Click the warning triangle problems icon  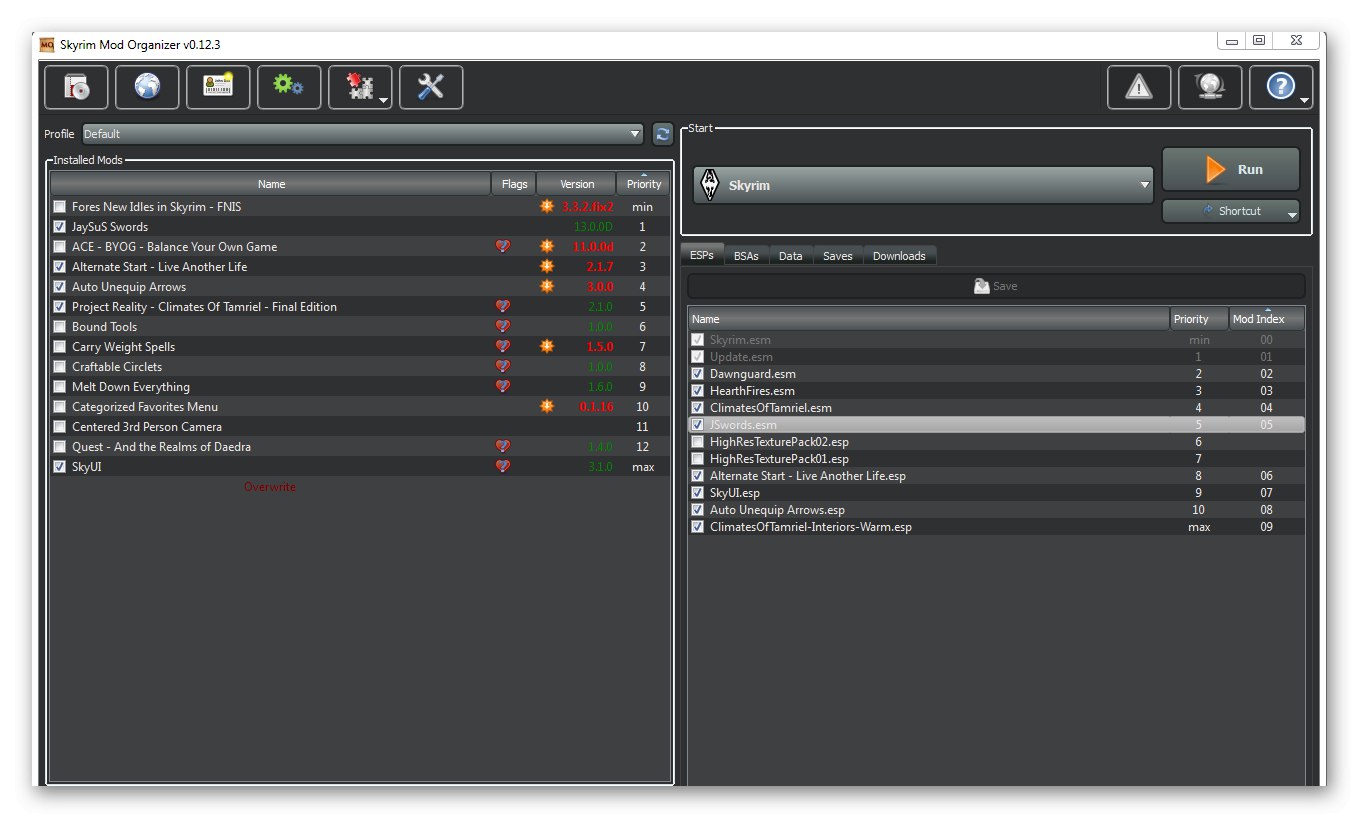(1139, 87)
